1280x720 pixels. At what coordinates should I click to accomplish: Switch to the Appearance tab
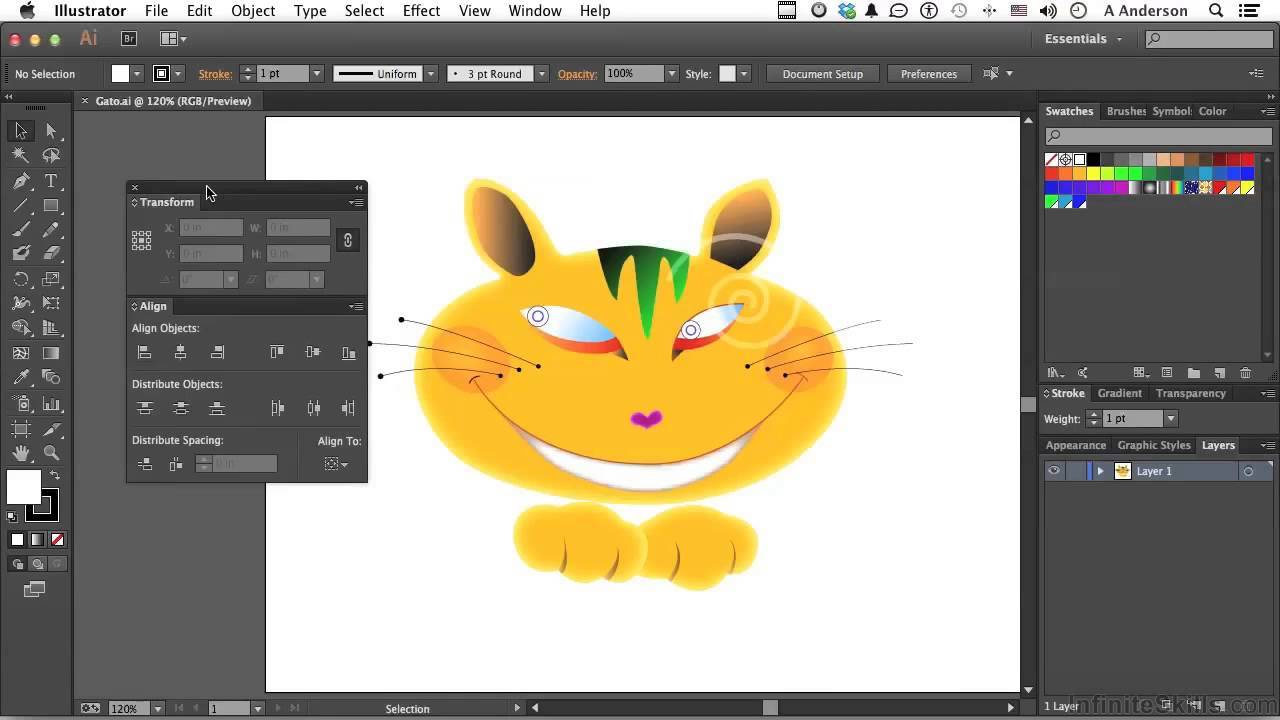tap(1075, 445)
